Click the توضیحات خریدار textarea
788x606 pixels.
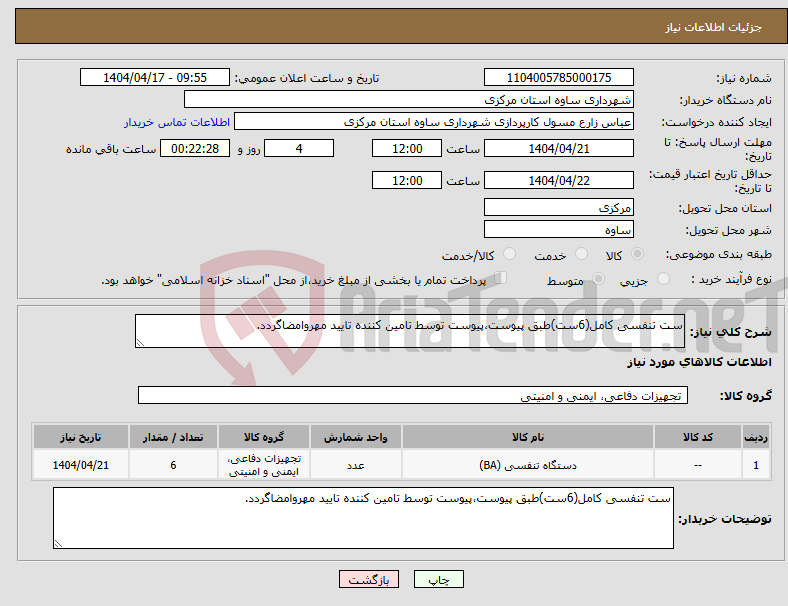363,518
